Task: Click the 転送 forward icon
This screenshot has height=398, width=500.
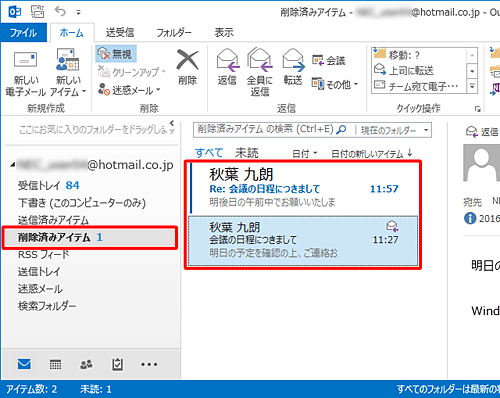Action: click(x=293, y=61)
